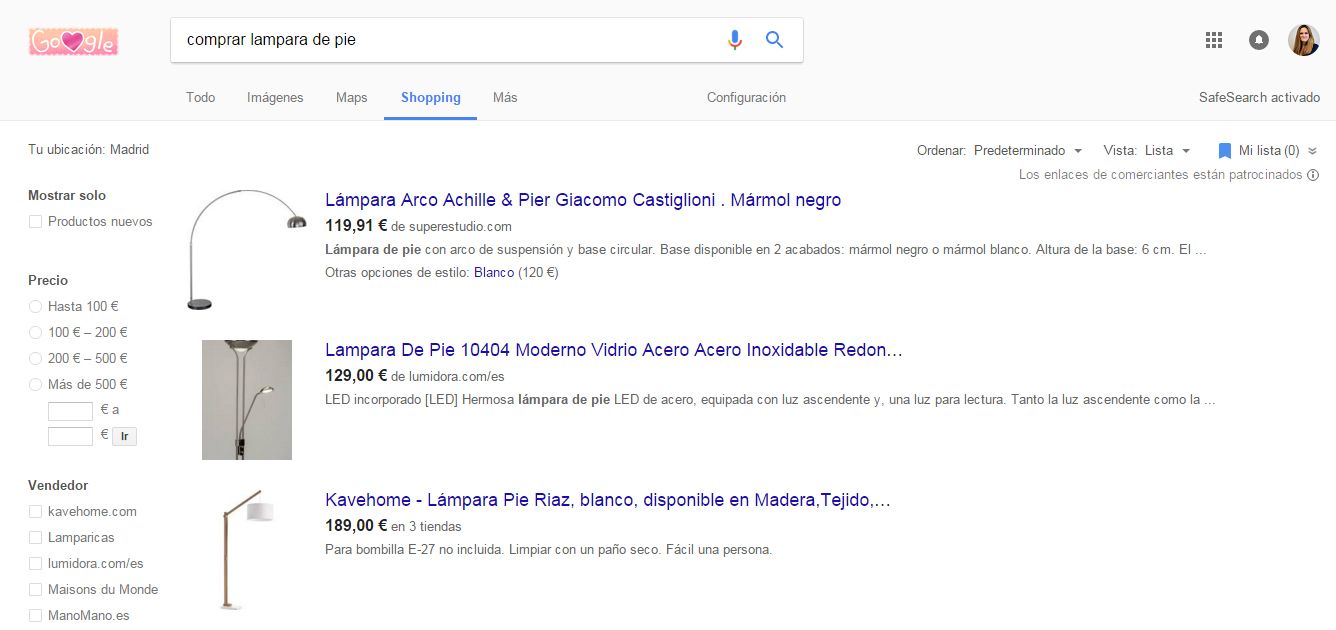Click the minimum price input field
The width and height of the screenshot is (1336, 630).
pos(70,411)
